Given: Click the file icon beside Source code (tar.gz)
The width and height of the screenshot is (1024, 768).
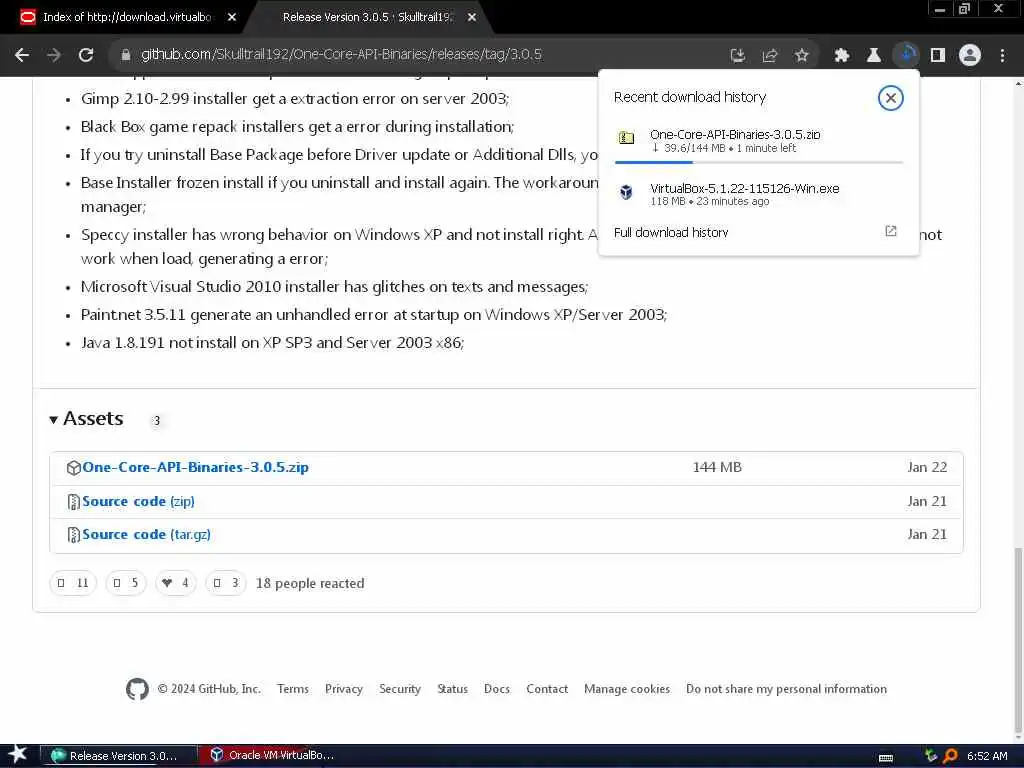Looking at the screenshot, I should (74, 535).
